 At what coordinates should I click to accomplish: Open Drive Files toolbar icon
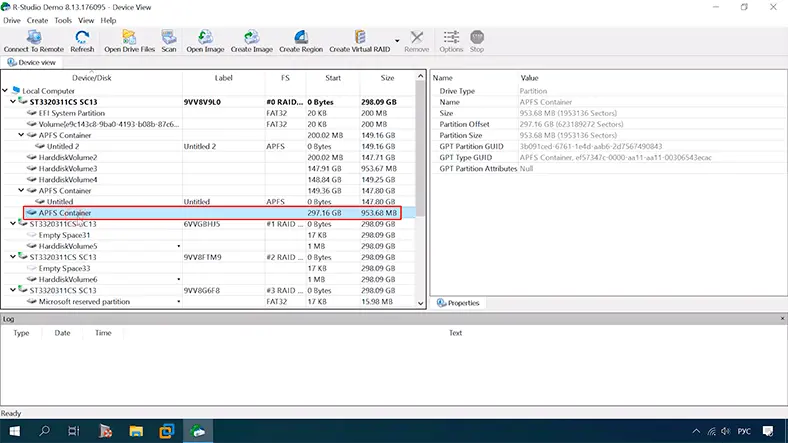tap(129, 41)
